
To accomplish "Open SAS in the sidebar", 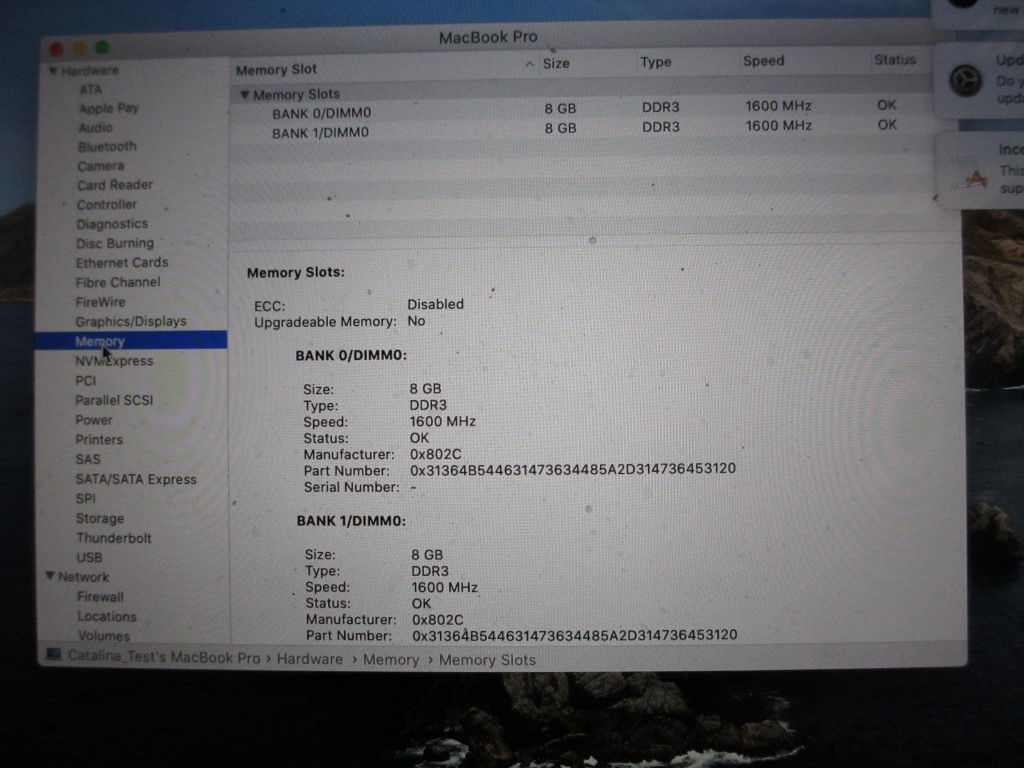I will click(x=88, y=458).
